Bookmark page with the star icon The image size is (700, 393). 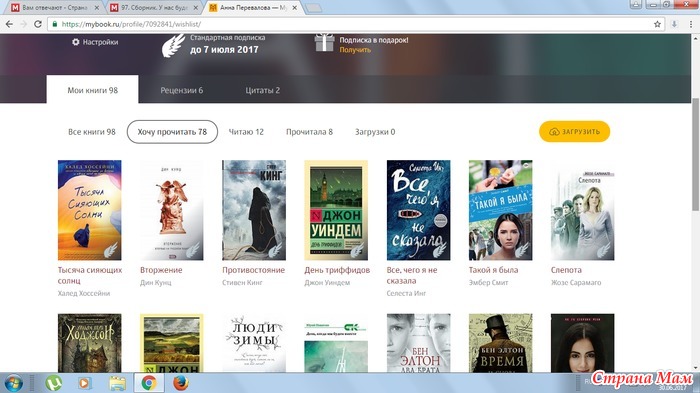point(657,24)
